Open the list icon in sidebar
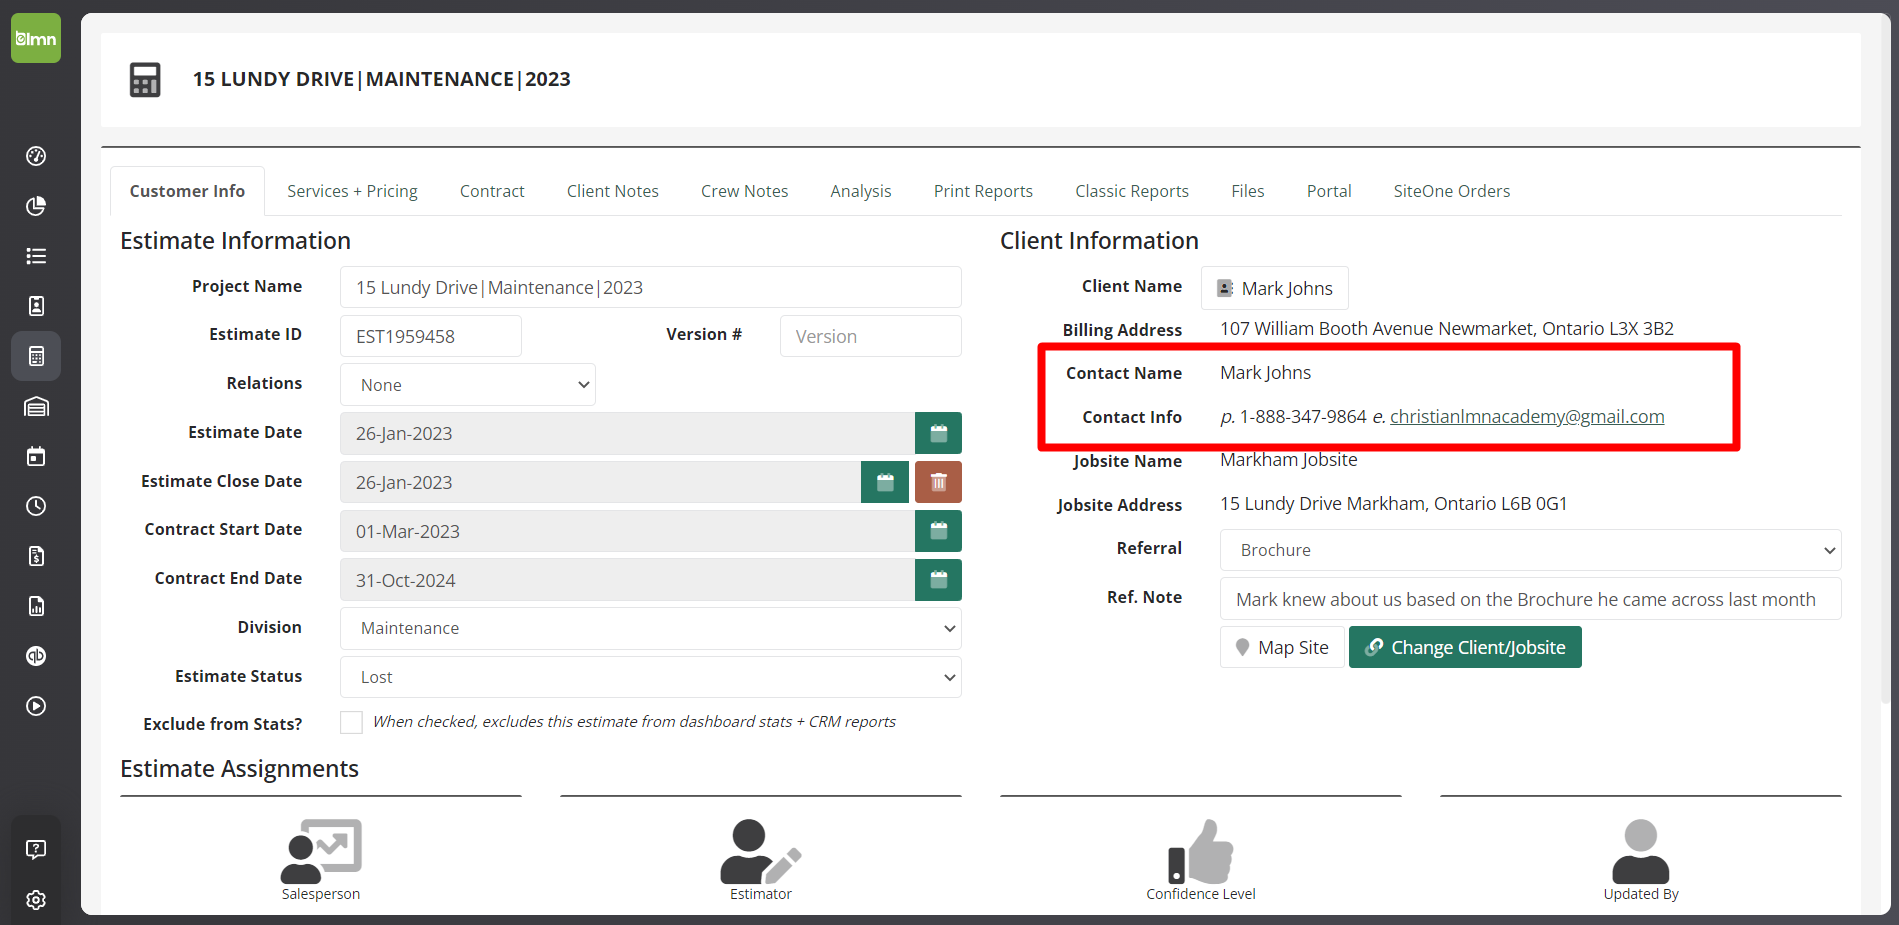The width and height of the screenshot is (1899, 925). coord(36,256)
